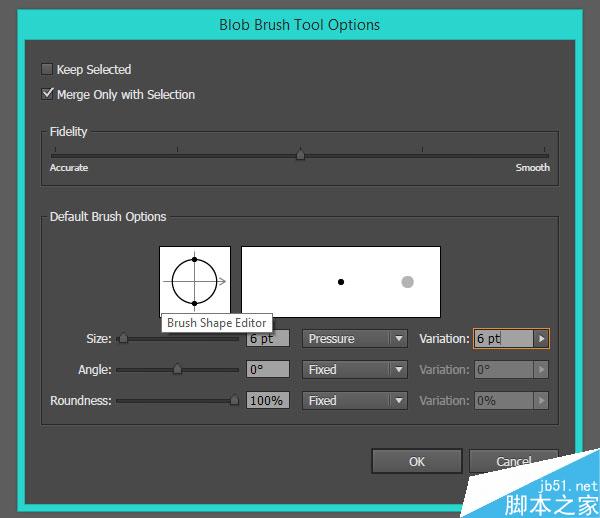Click the Accurate label under Fidelity

click(69, 168)
